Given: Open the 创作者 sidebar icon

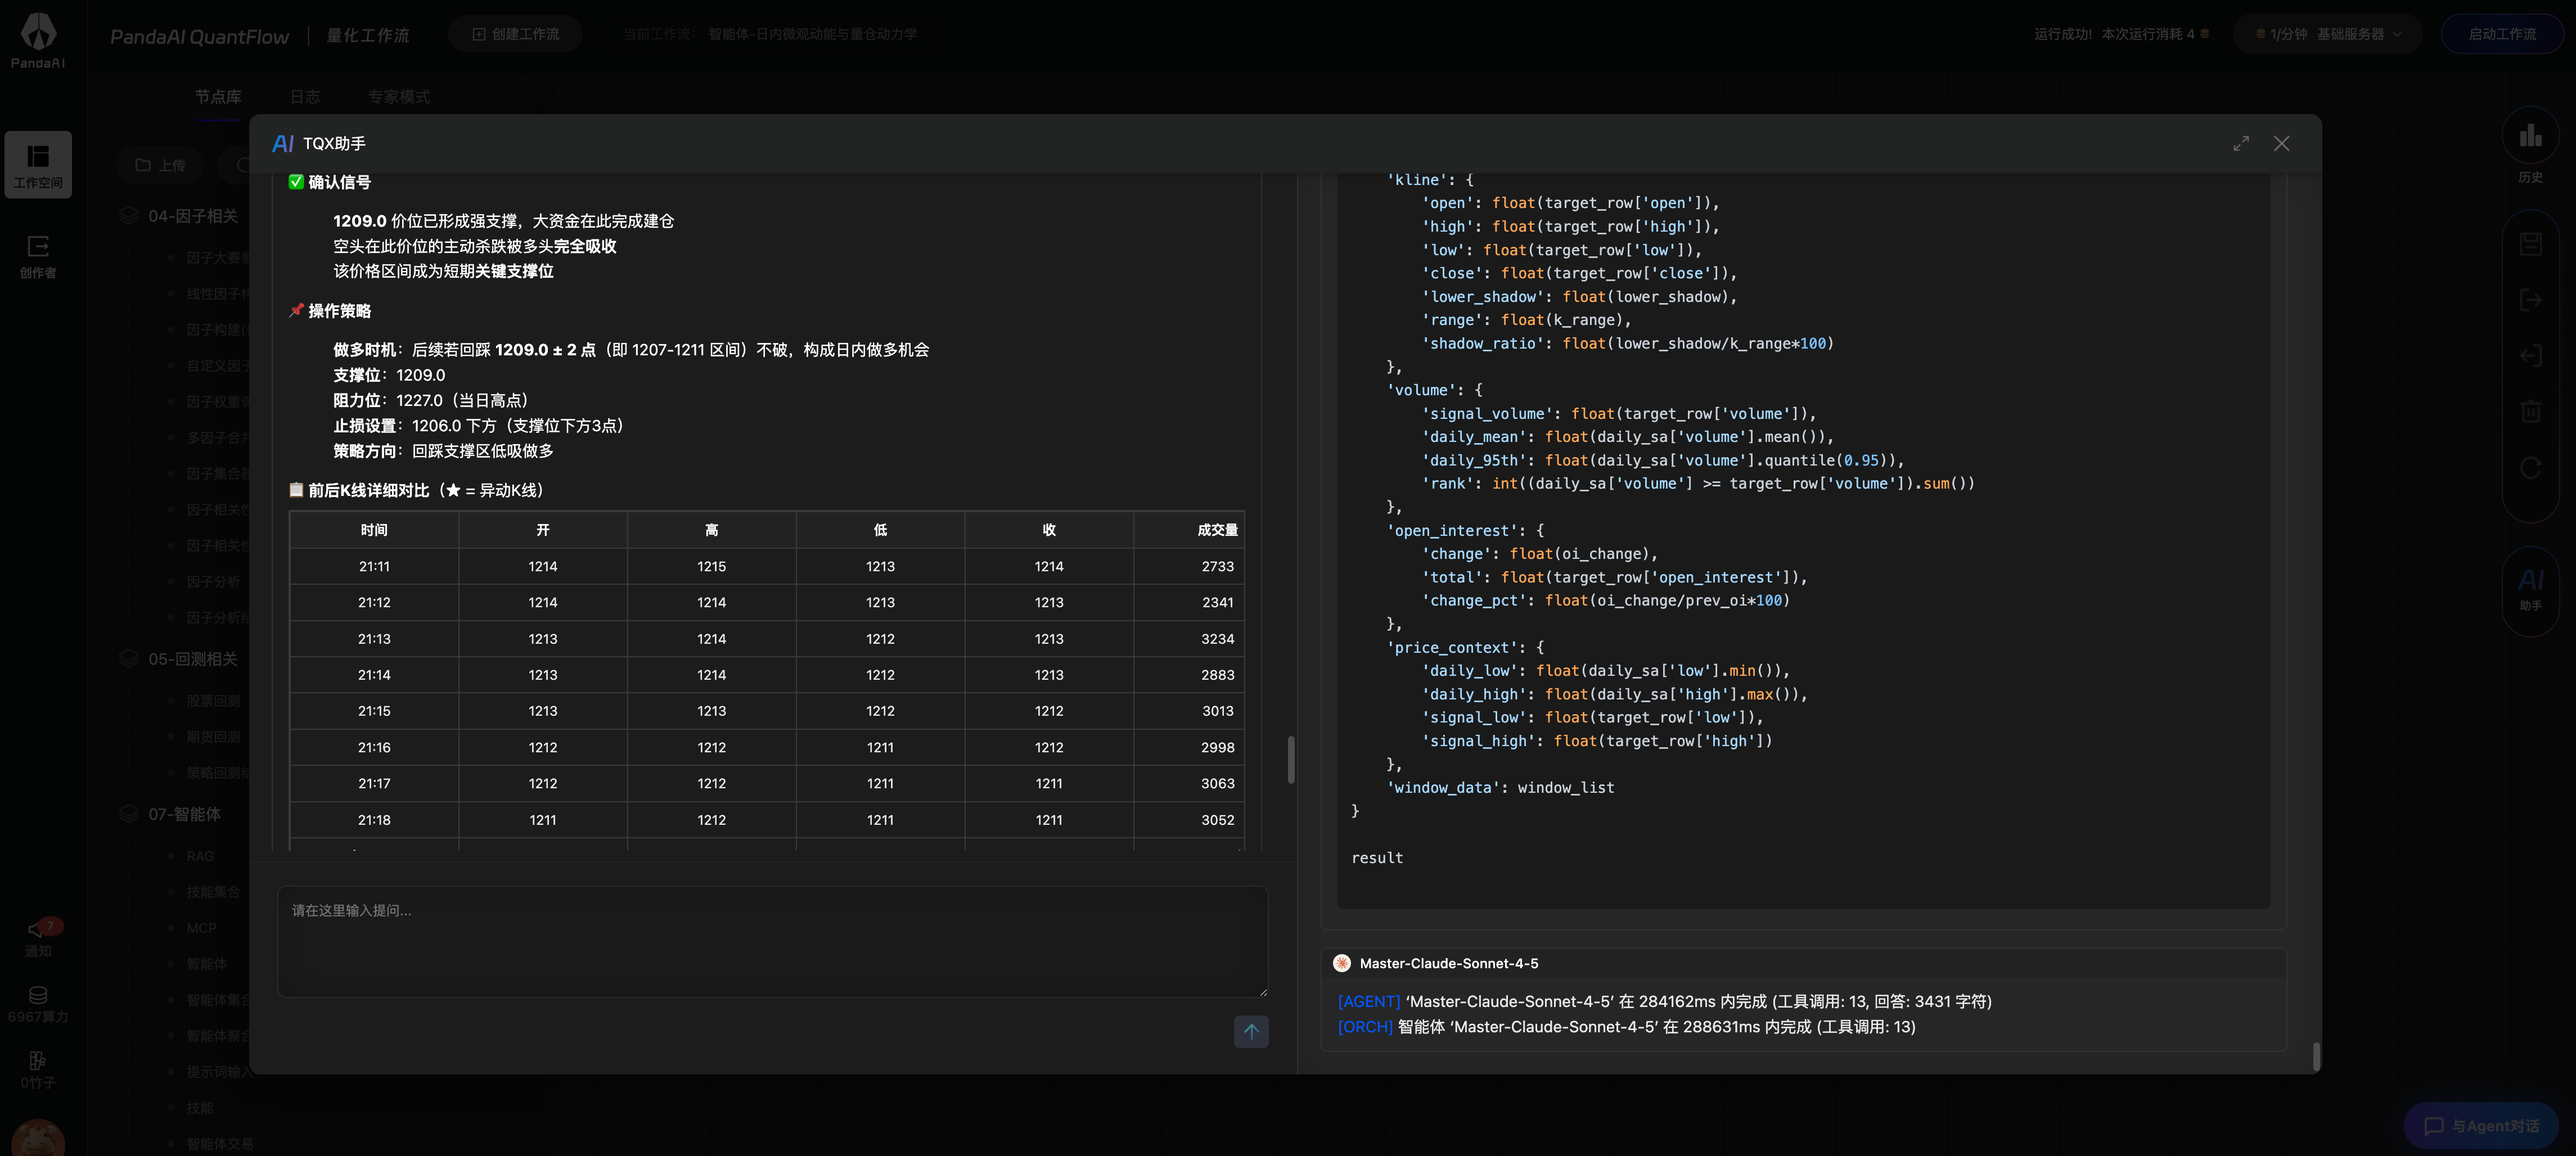Looking at the screenshot, I should (38, 256).
